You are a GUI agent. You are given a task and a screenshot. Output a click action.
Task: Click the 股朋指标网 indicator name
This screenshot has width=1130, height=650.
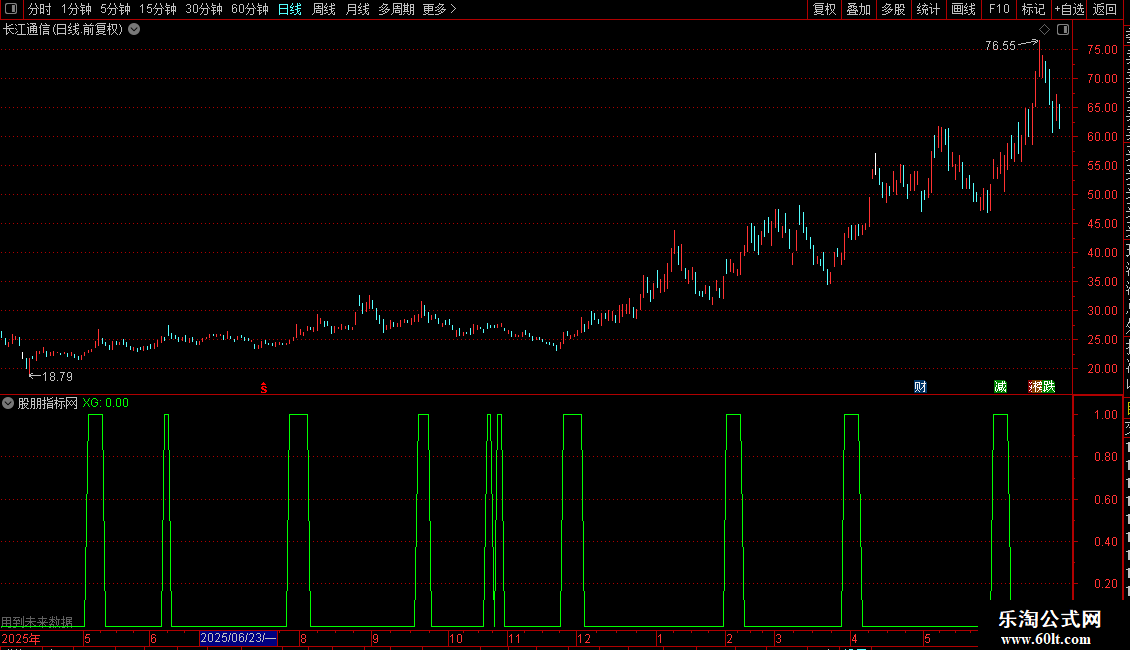[48, 403]
